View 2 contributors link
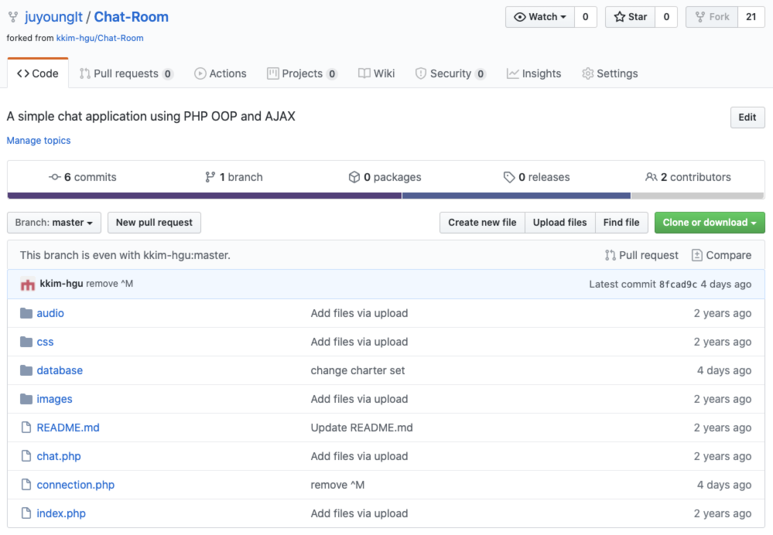 688,177
